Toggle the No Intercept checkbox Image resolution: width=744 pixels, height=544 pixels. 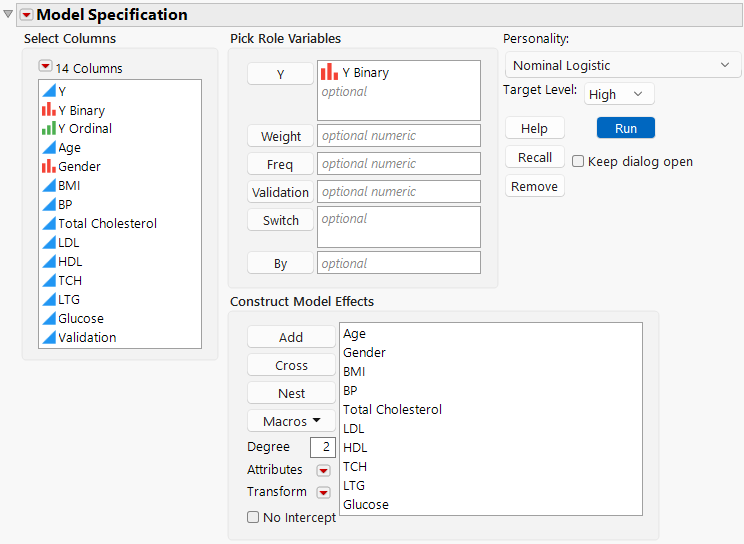pos(253,517)
